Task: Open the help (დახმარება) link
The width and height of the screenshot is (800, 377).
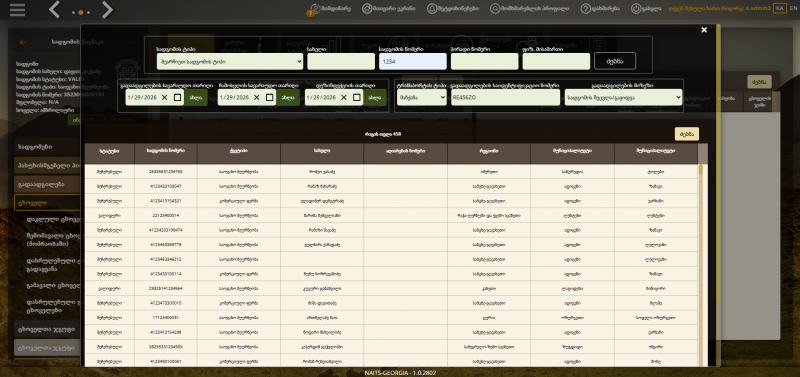Action: point(600,9)
